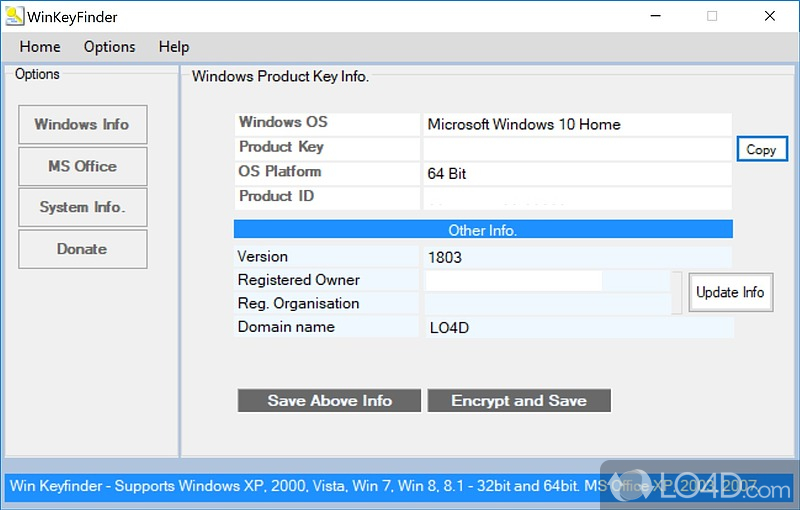Copy the product key
This screenshot has width=800, height=510.
pyautogui.click(x=762, y=149)
